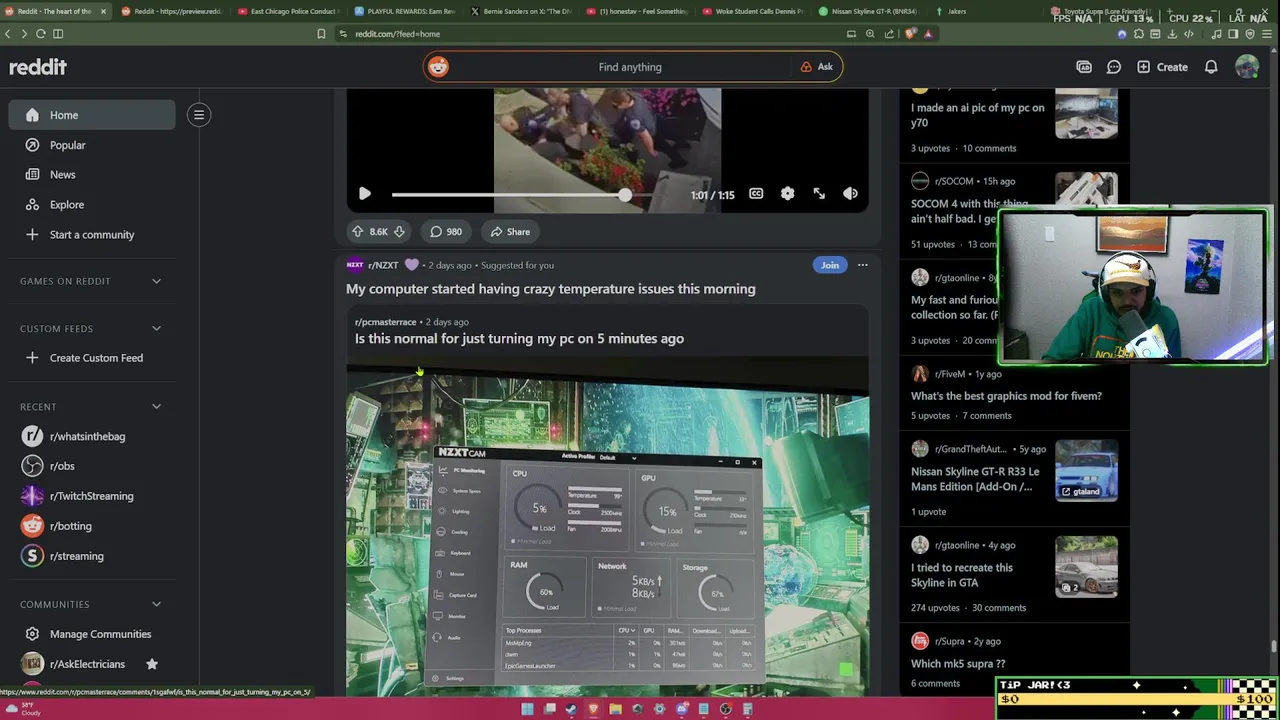This screenshot has height=720, width=1280.
Task: Mute the video volume
Action: pos(850,194)
